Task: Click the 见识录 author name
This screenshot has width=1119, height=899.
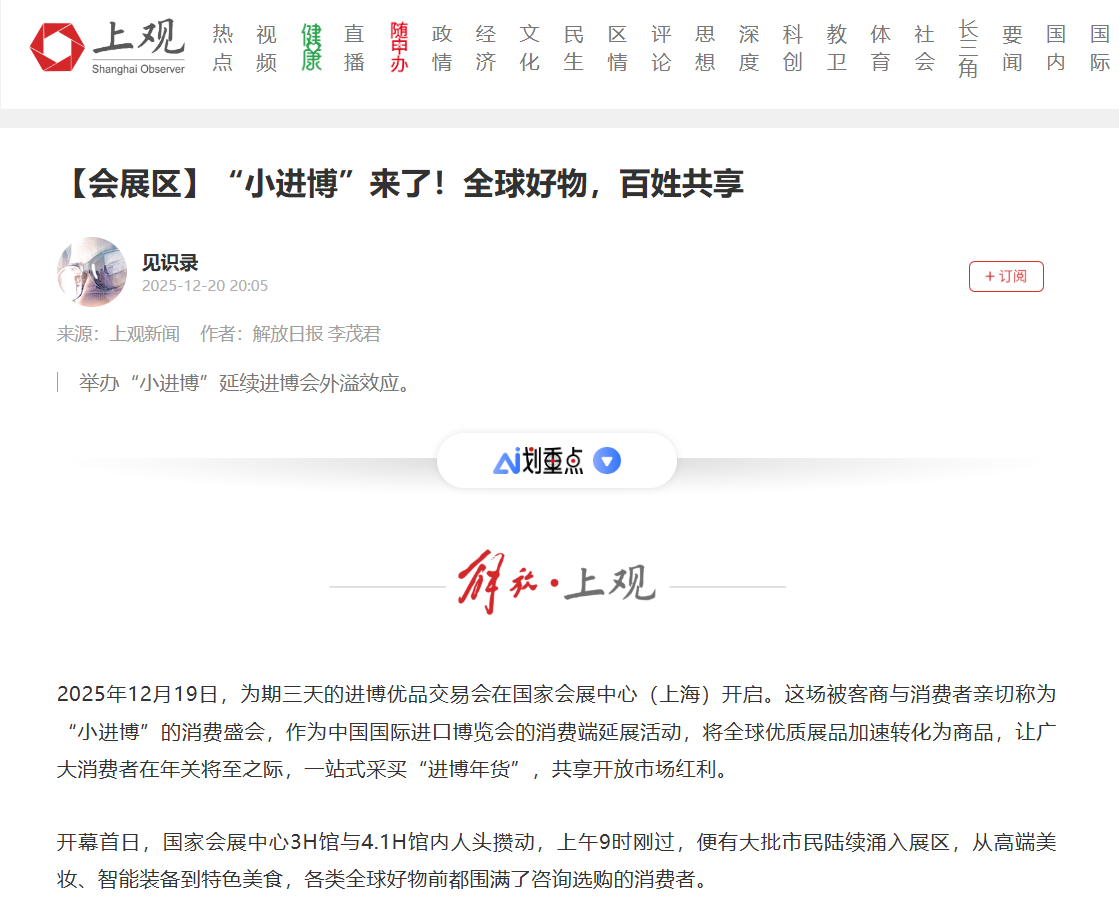Action: pos(170,263)
